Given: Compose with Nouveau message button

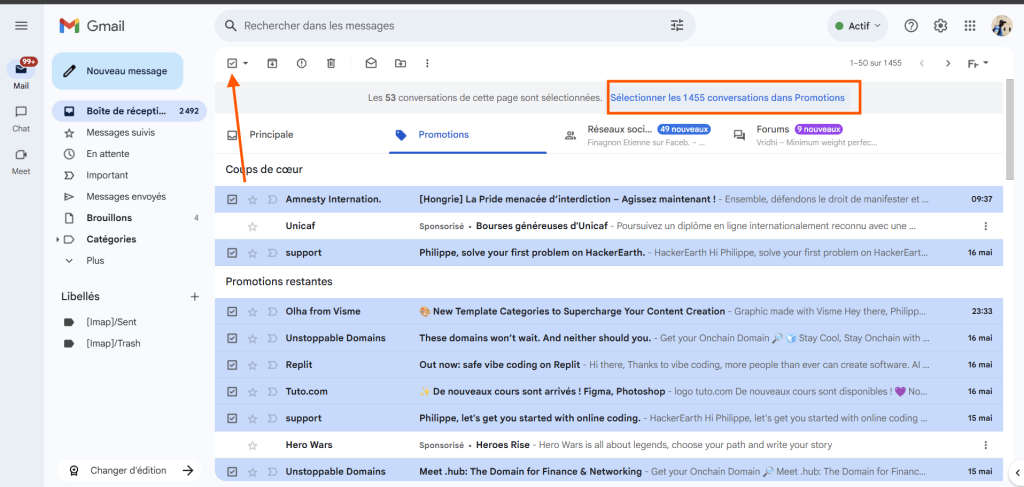Looking at the screenshot, I should click(118, 71).
